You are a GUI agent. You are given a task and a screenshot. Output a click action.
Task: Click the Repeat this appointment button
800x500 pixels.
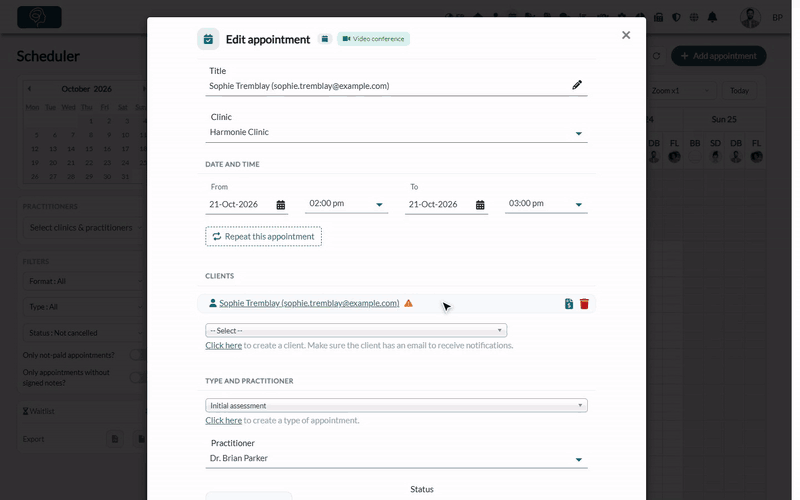click(263, 237)
